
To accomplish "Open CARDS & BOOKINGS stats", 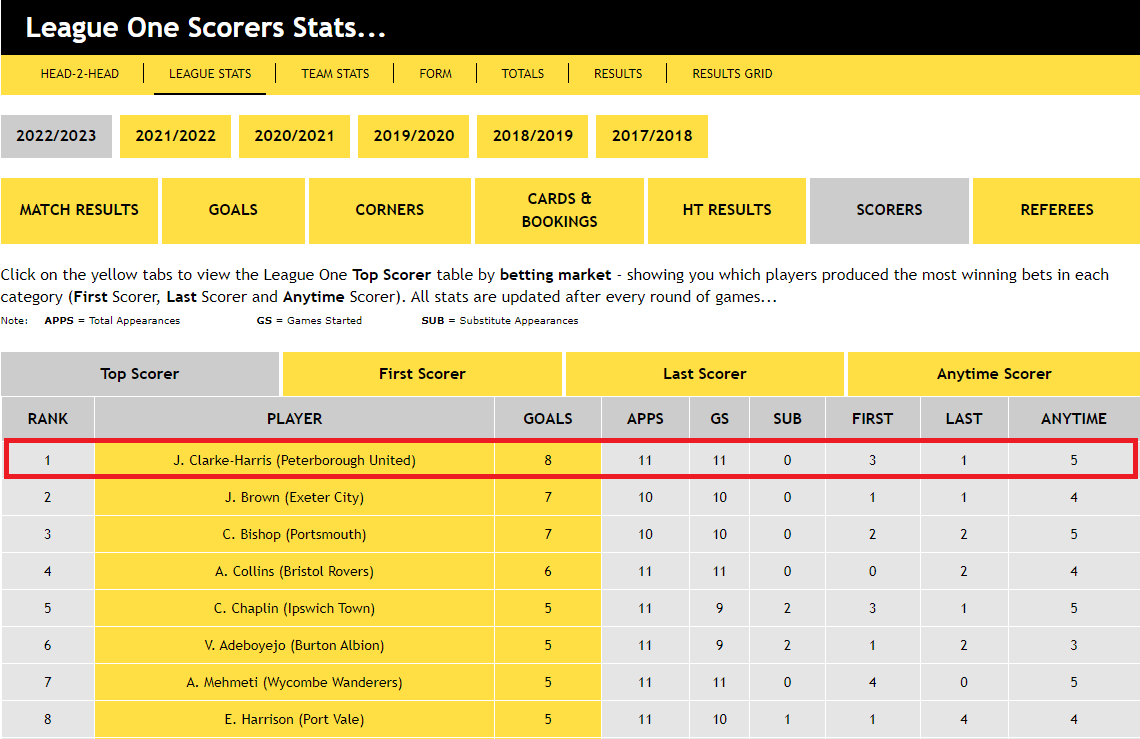I will 558,210.
